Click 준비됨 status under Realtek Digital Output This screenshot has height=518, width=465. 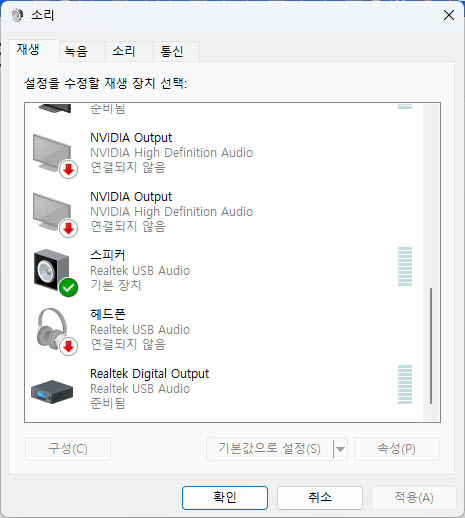point(108,403)
